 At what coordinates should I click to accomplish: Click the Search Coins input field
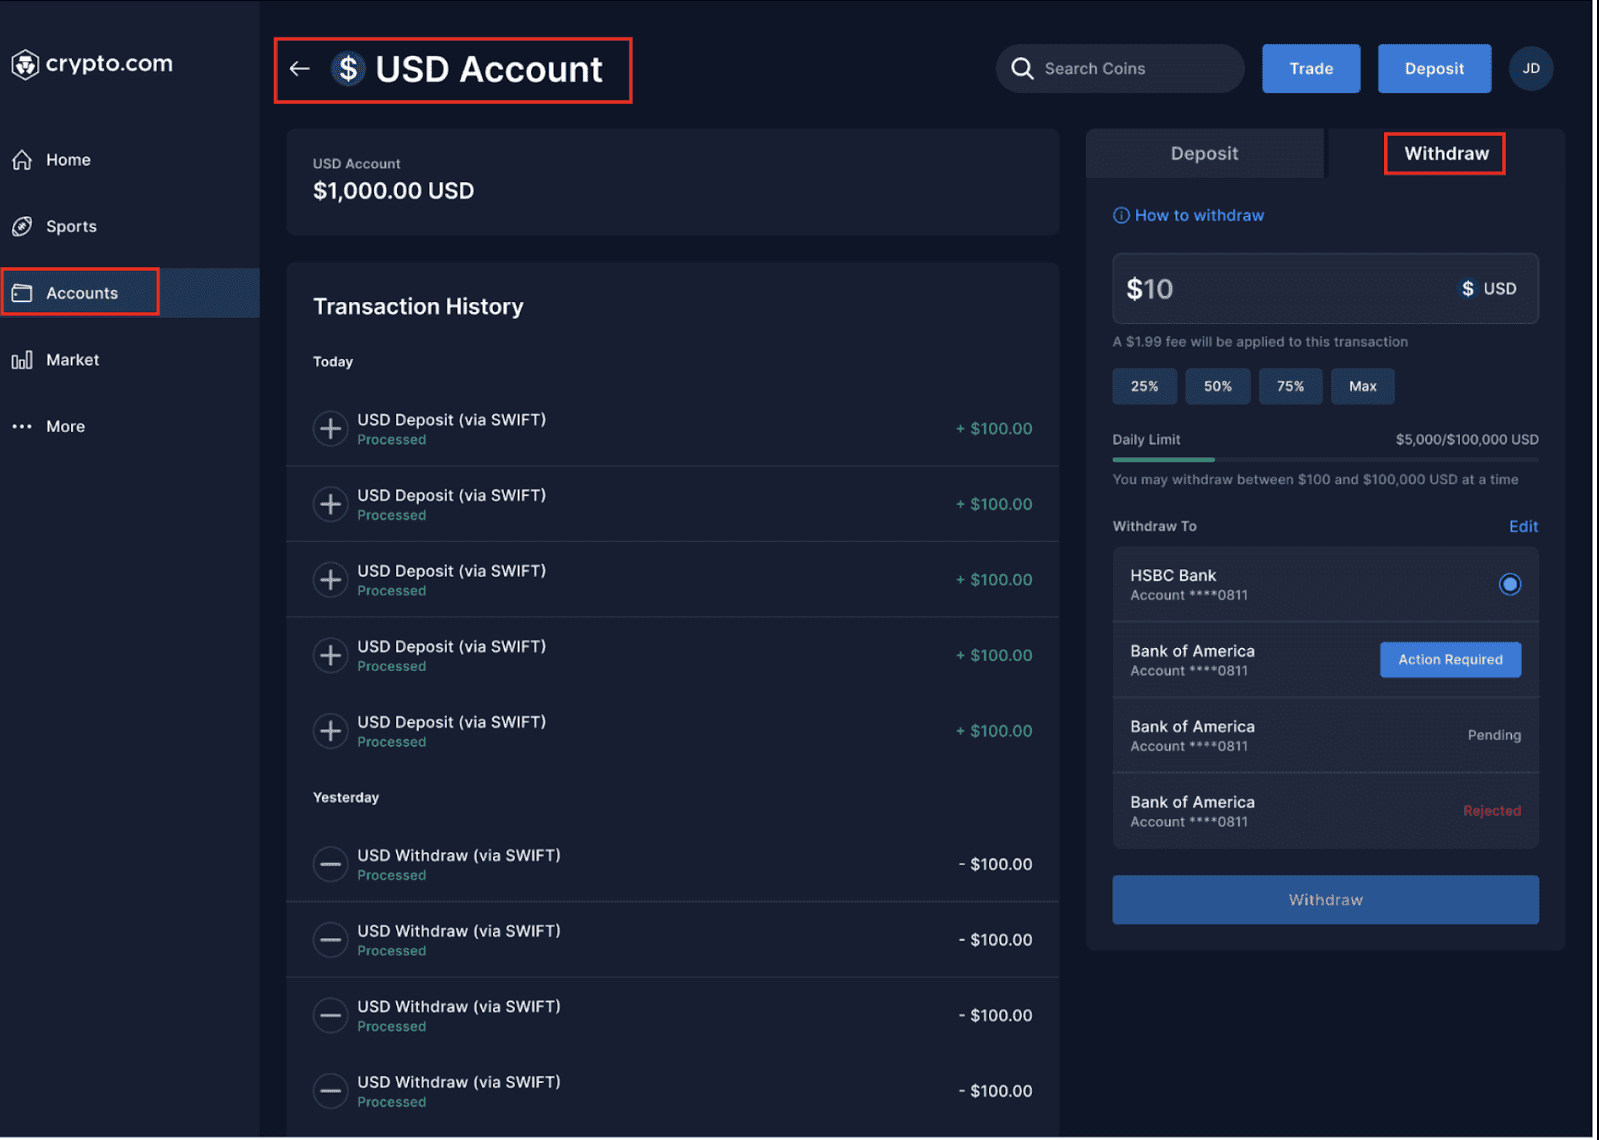click(x=1120, y=69)
